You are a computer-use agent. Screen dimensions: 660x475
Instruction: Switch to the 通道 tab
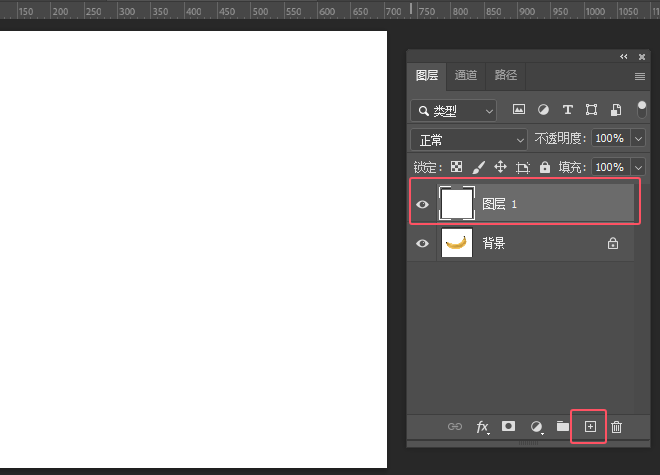coord(466,75)
